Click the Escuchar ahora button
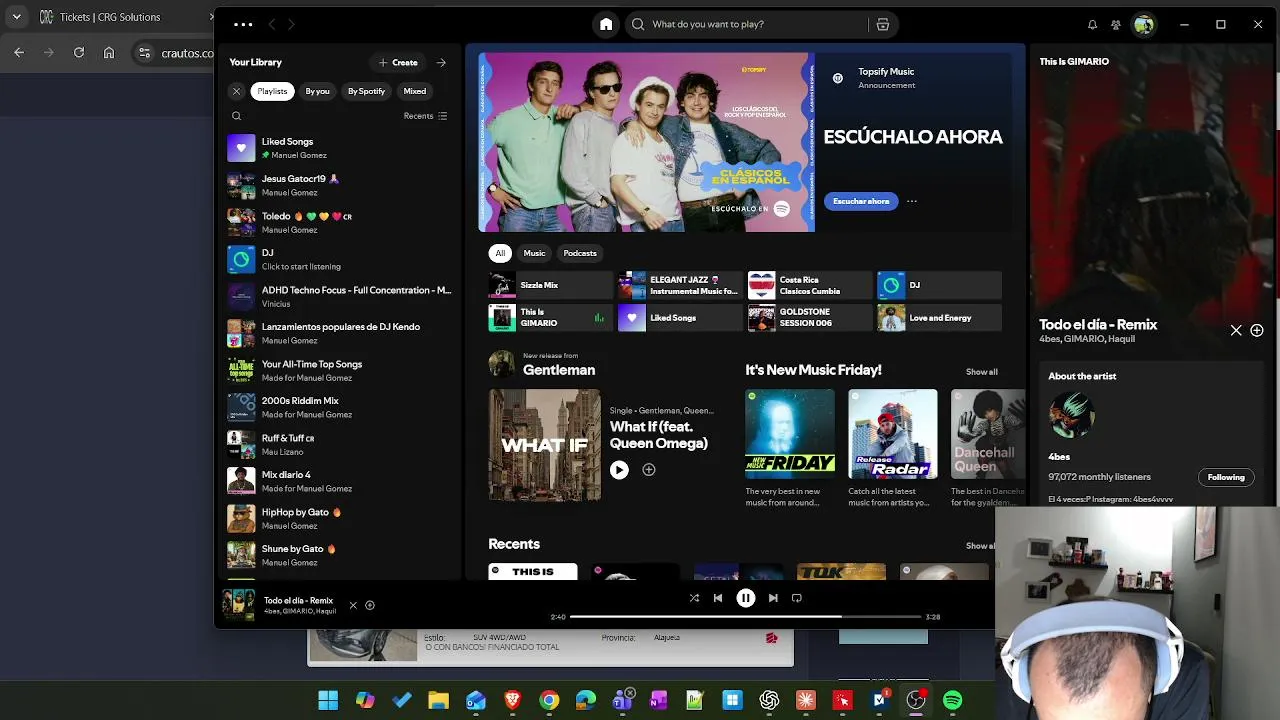Screen dimensions: 1280x720 [861, 201]
